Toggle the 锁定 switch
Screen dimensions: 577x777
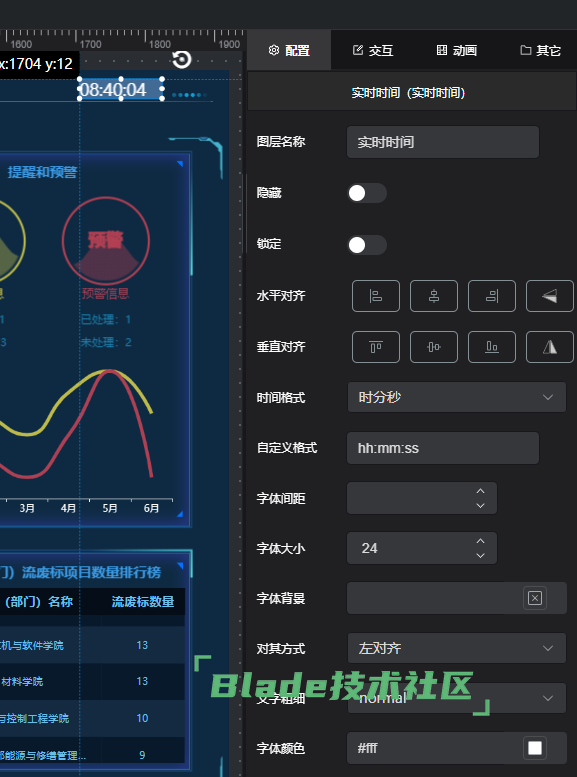coord(367,245)
